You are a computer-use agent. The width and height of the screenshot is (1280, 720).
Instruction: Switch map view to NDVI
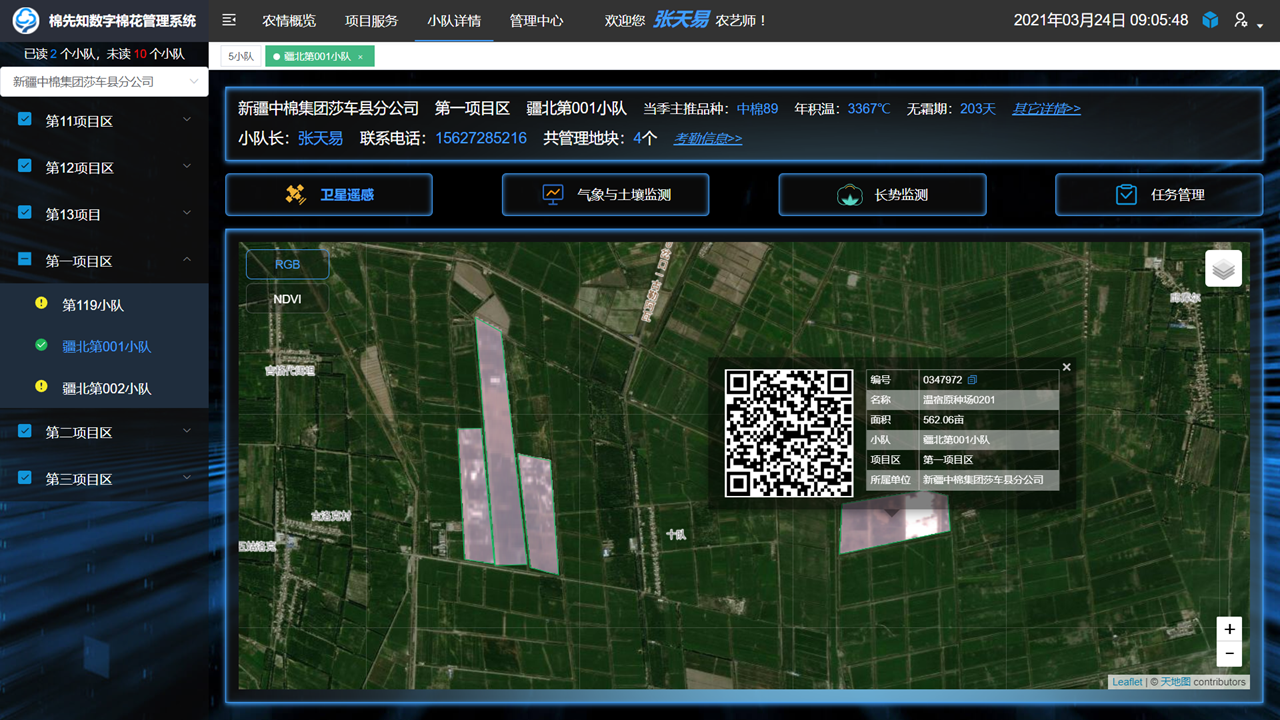click(287, 299)
